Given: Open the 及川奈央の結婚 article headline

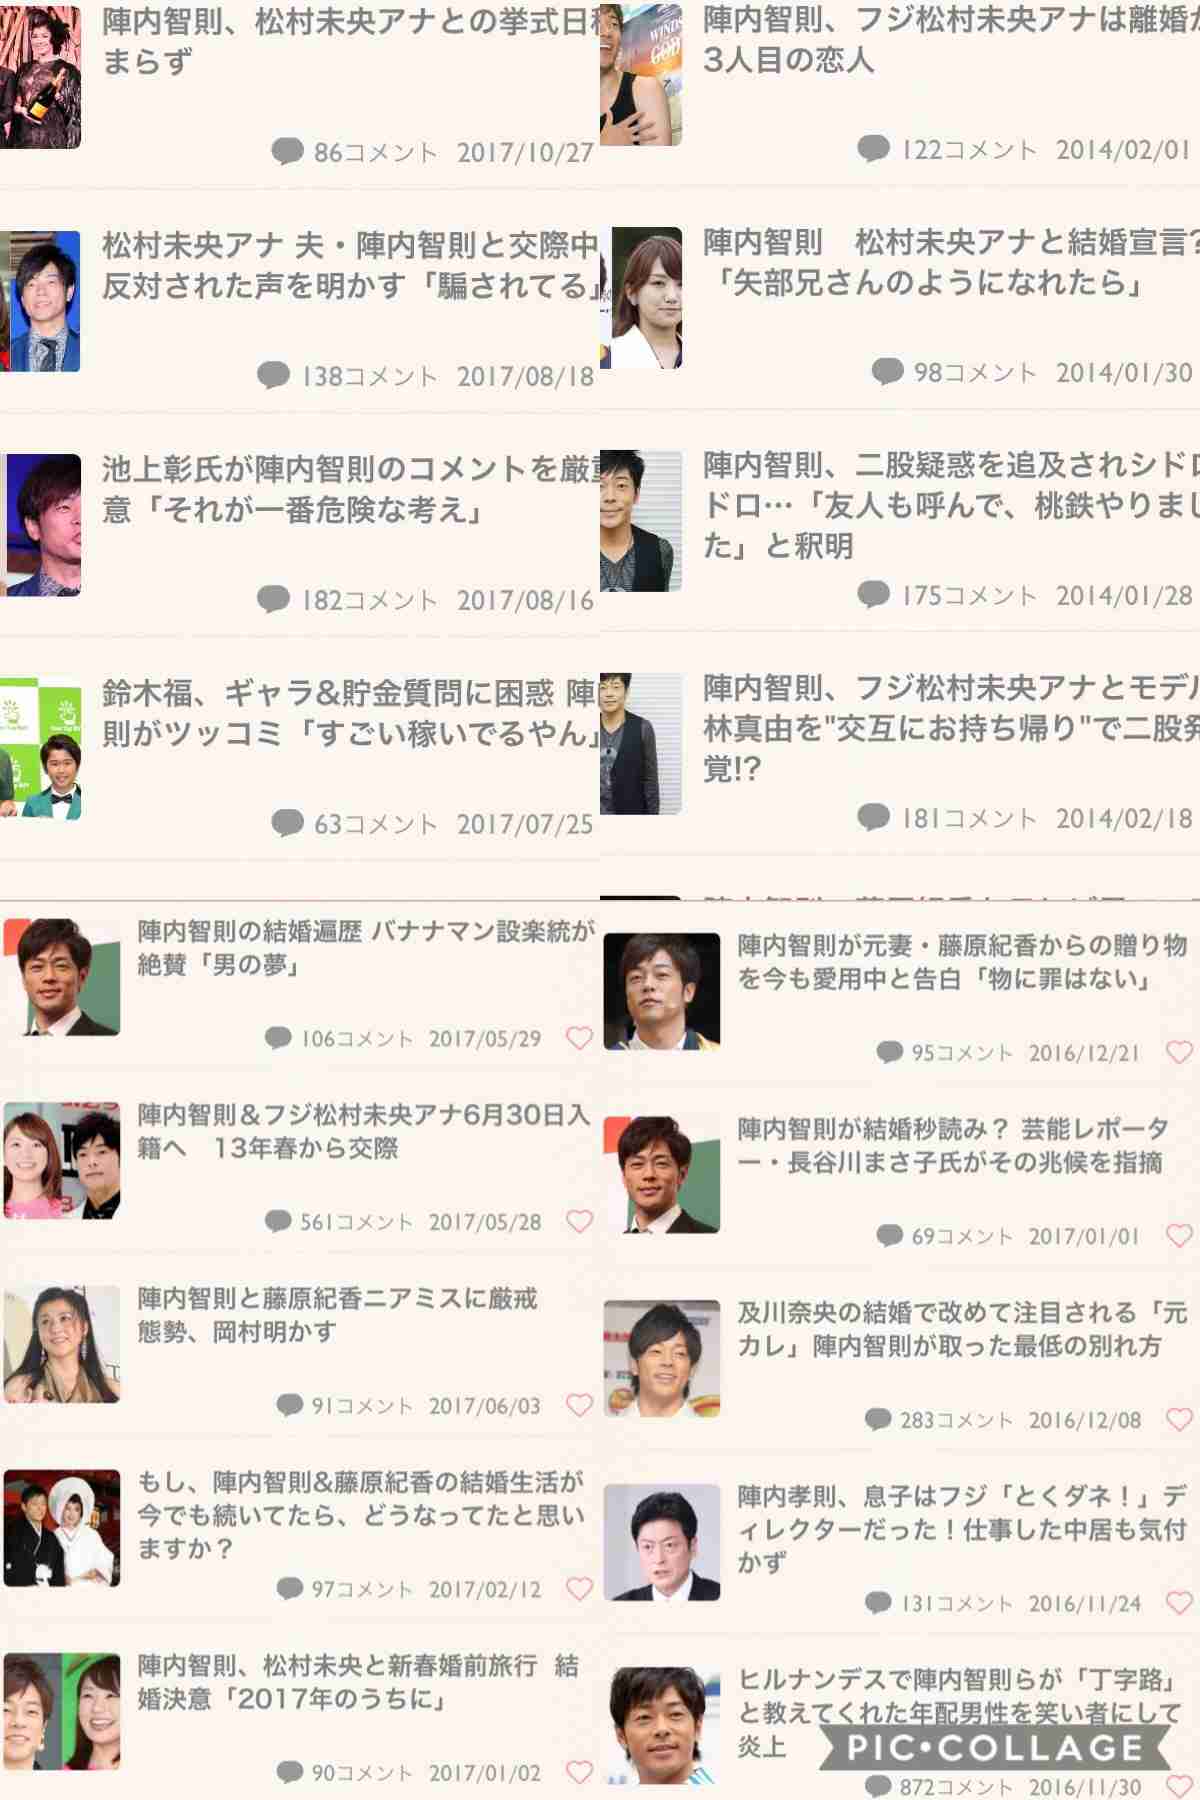Looking at the screenshot, I should click(962, 1329).
